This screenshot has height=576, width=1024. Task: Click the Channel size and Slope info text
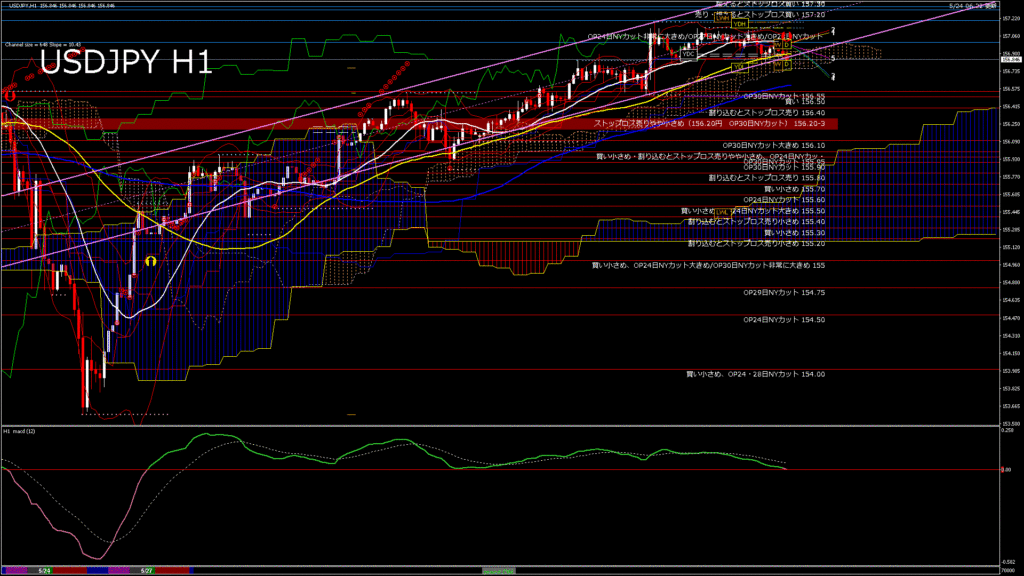click(43, 45)
